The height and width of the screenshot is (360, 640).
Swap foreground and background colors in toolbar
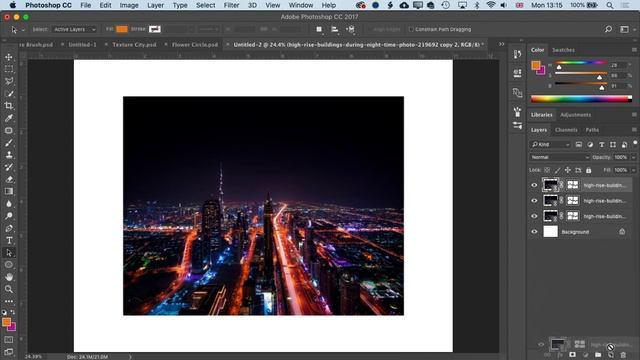tap(13, 312)
